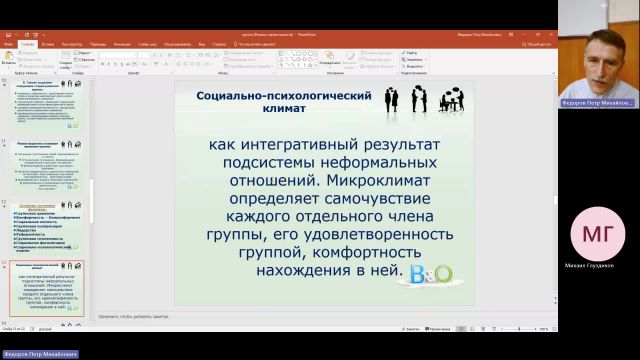Open the font size combo box
The image size is (640, 360).
pos(144,55)
